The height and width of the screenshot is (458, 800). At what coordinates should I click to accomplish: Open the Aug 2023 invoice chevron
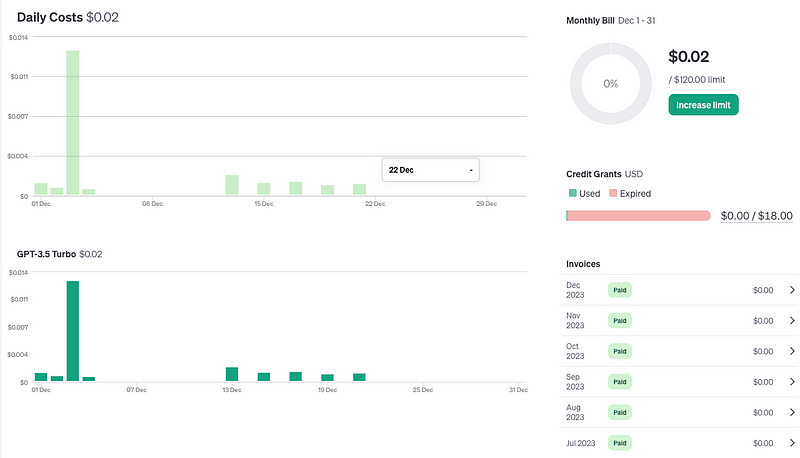[x=792, y=412]
